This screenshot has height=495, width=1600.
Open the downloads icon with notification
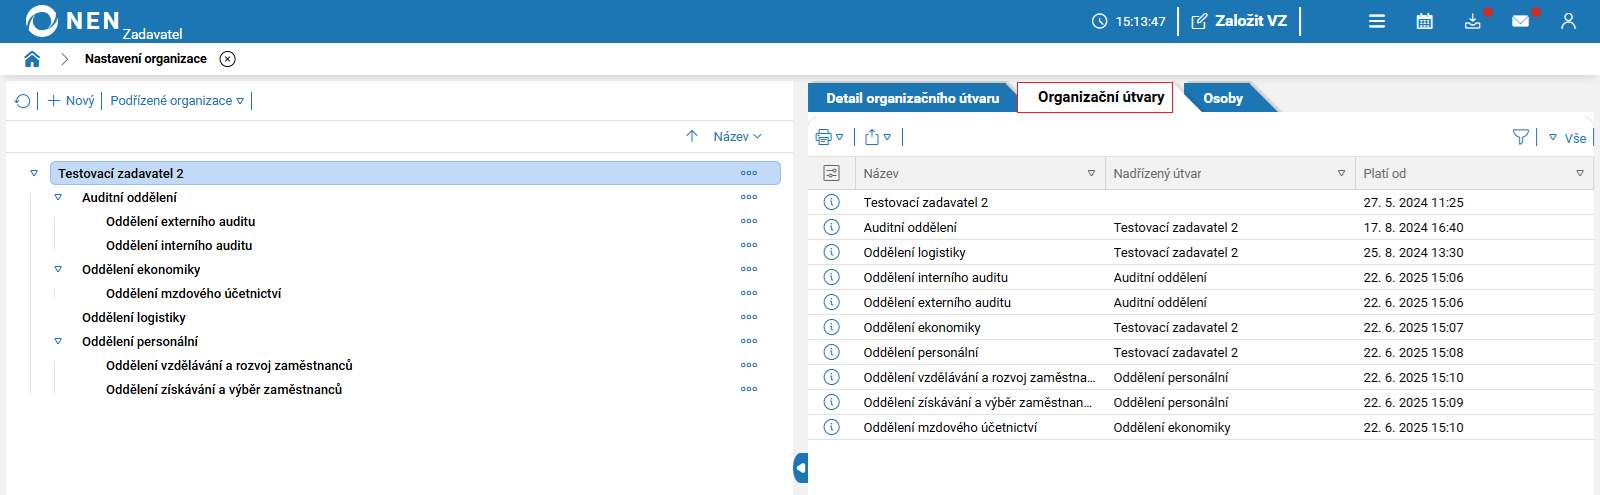[x=1473, y=21]
